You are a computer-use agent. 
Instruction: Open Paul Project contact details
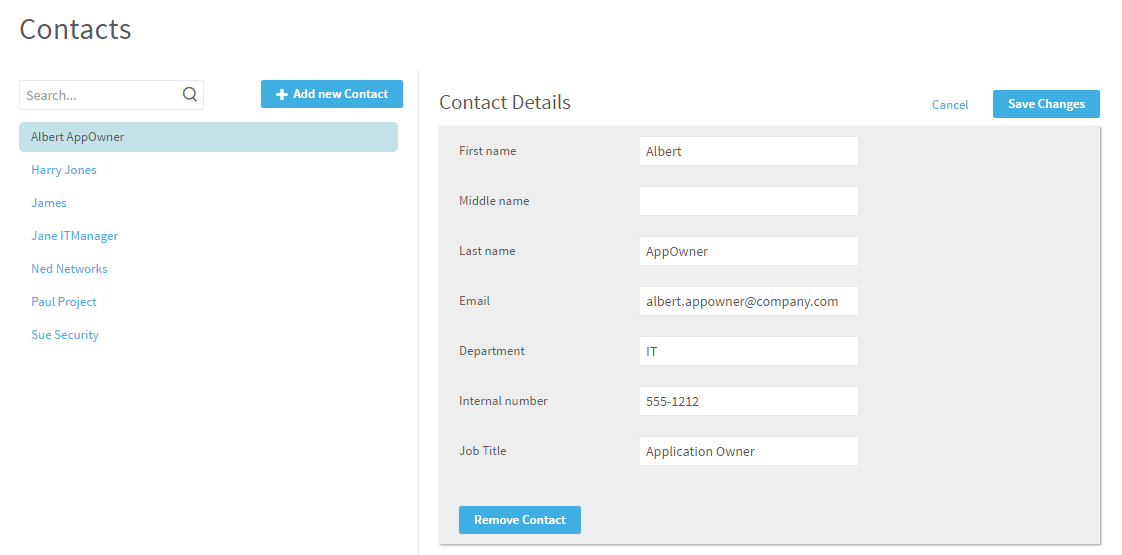pos(64,302)
